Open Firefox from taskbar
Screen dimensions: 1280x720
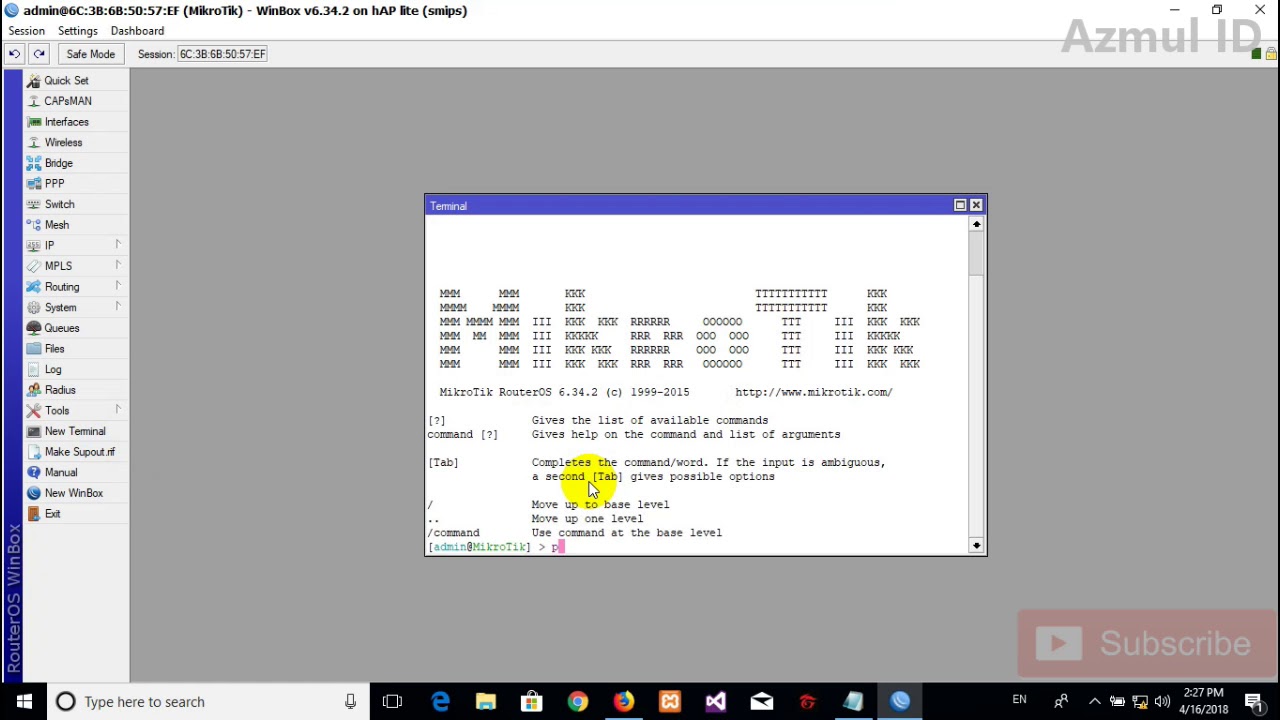pos(624,702)
